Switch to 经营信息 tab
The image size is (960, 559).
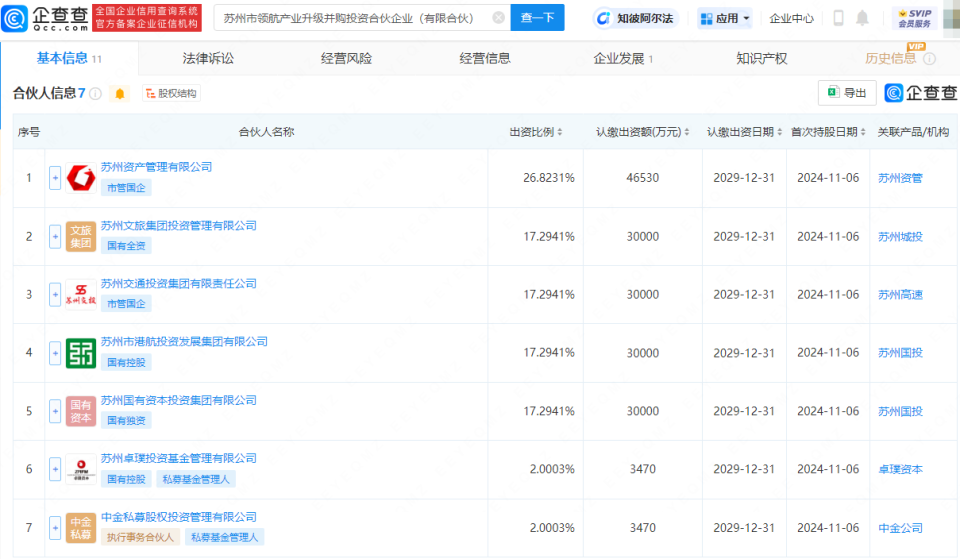coord(485,59)
